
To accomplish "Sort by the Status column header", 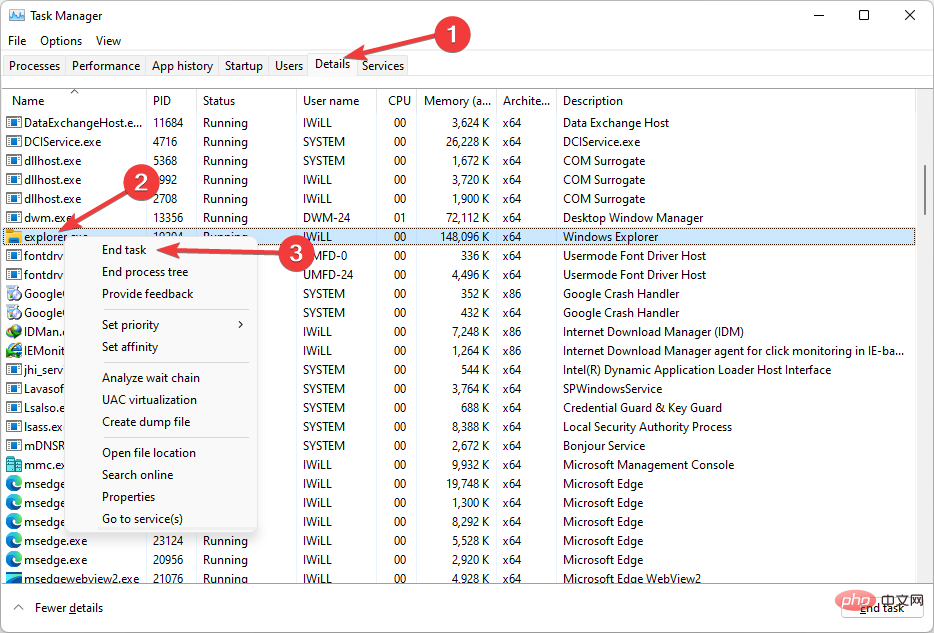I will [x=246, y=101].
